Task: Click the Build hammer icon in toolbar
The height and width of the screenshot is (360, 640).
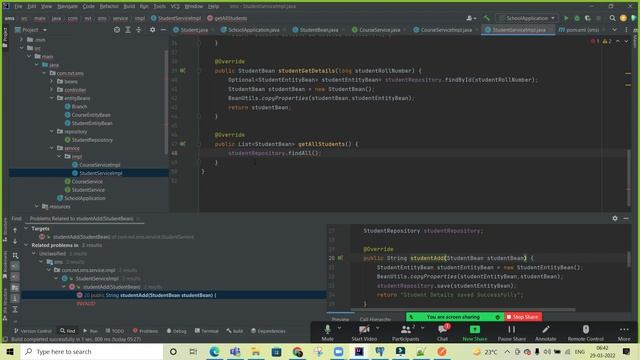Action: tap(487, 18)
